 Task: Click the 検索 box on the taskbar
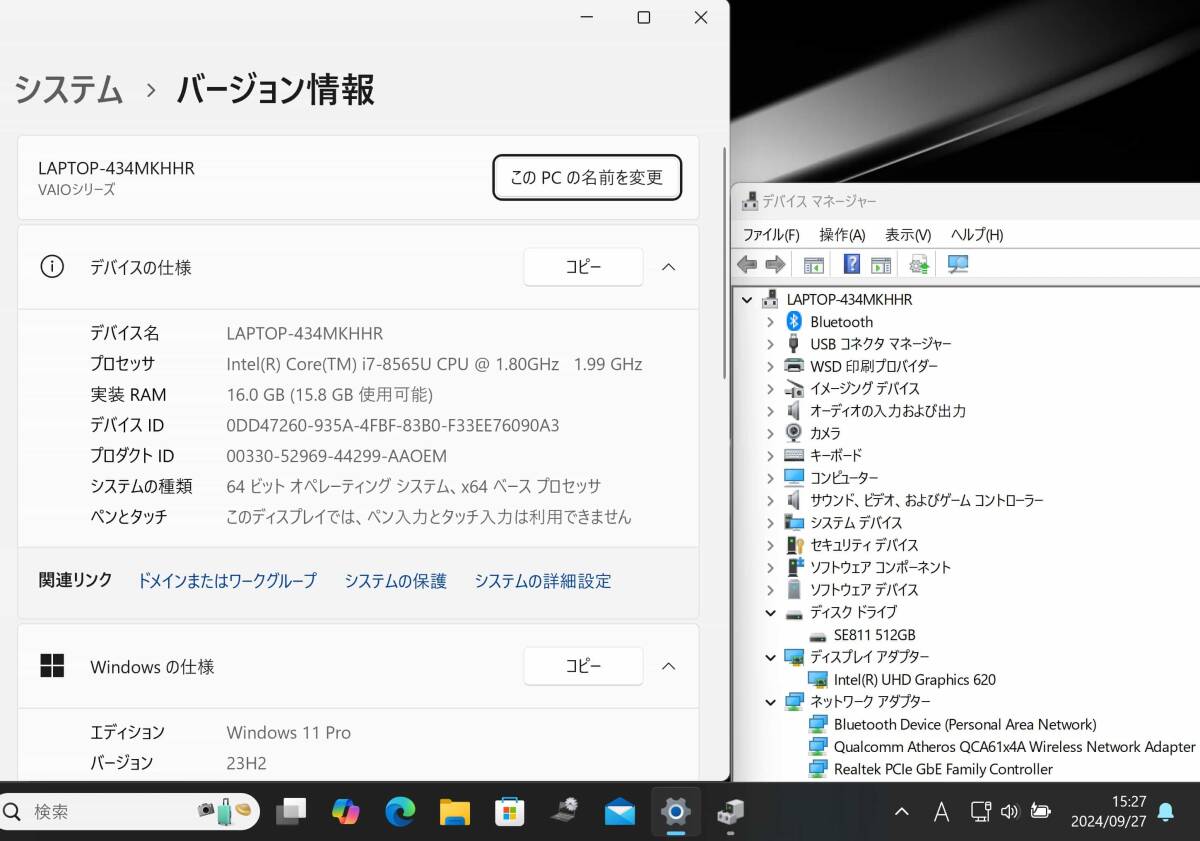(130, 811)
